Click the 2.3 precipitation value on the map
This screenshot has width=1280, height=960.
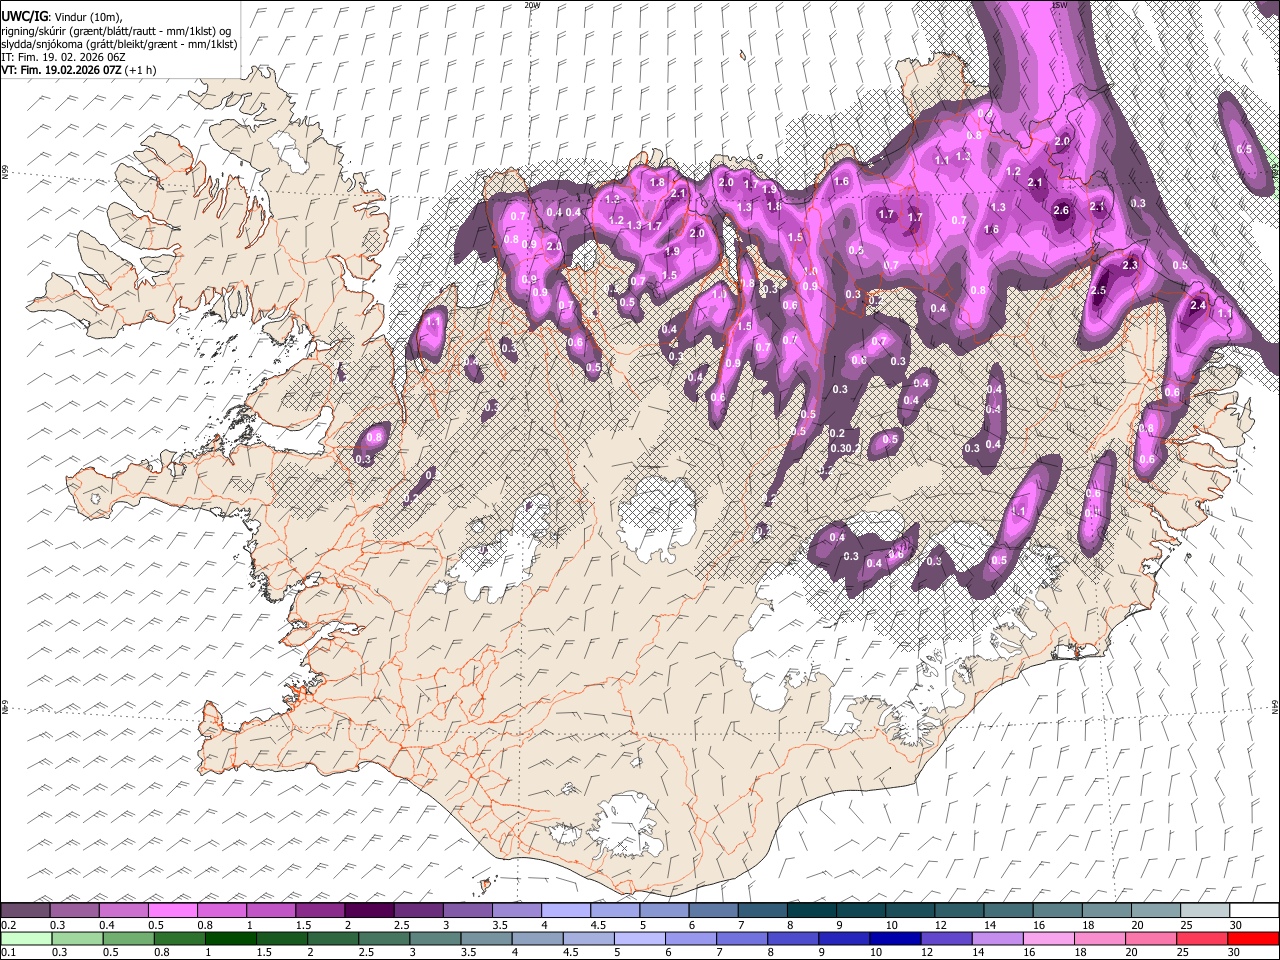1130,265
